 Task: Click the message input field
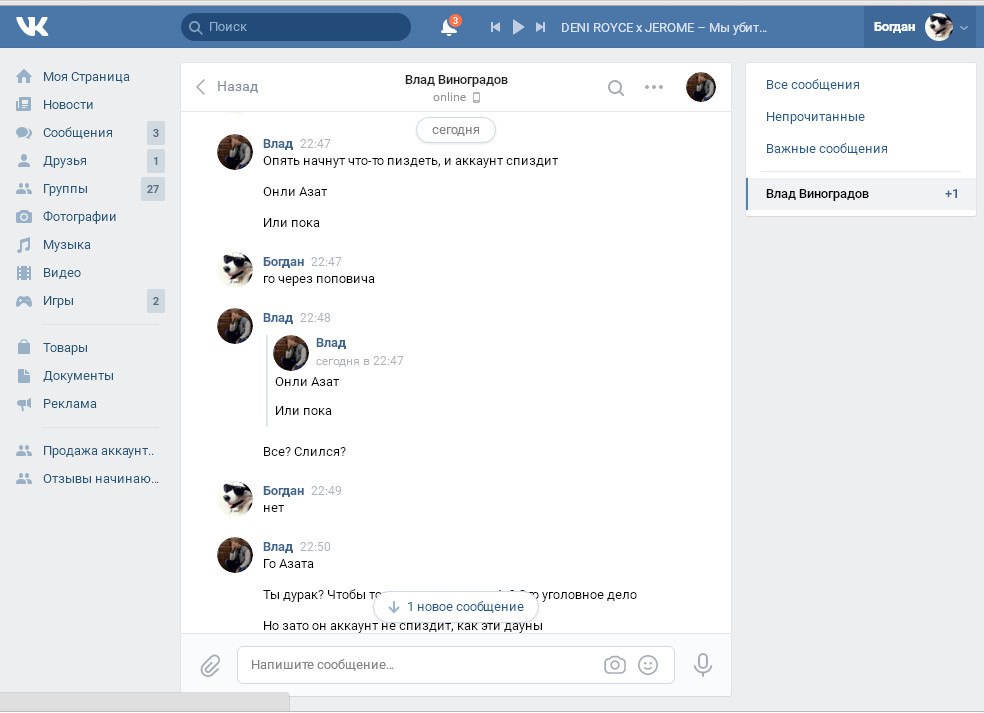[x=420, y=665]
